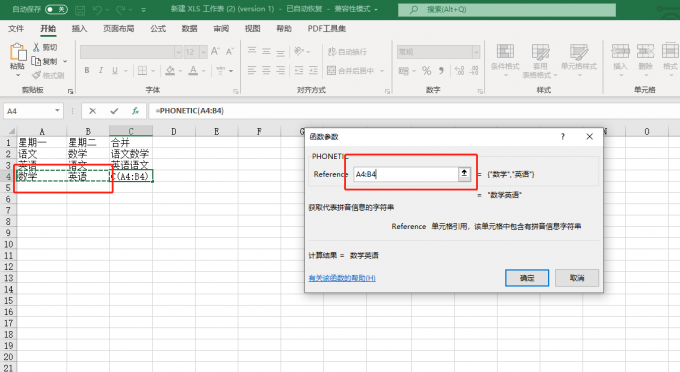
Task: Click the Decrease Decimal icon
Action: 474,71
